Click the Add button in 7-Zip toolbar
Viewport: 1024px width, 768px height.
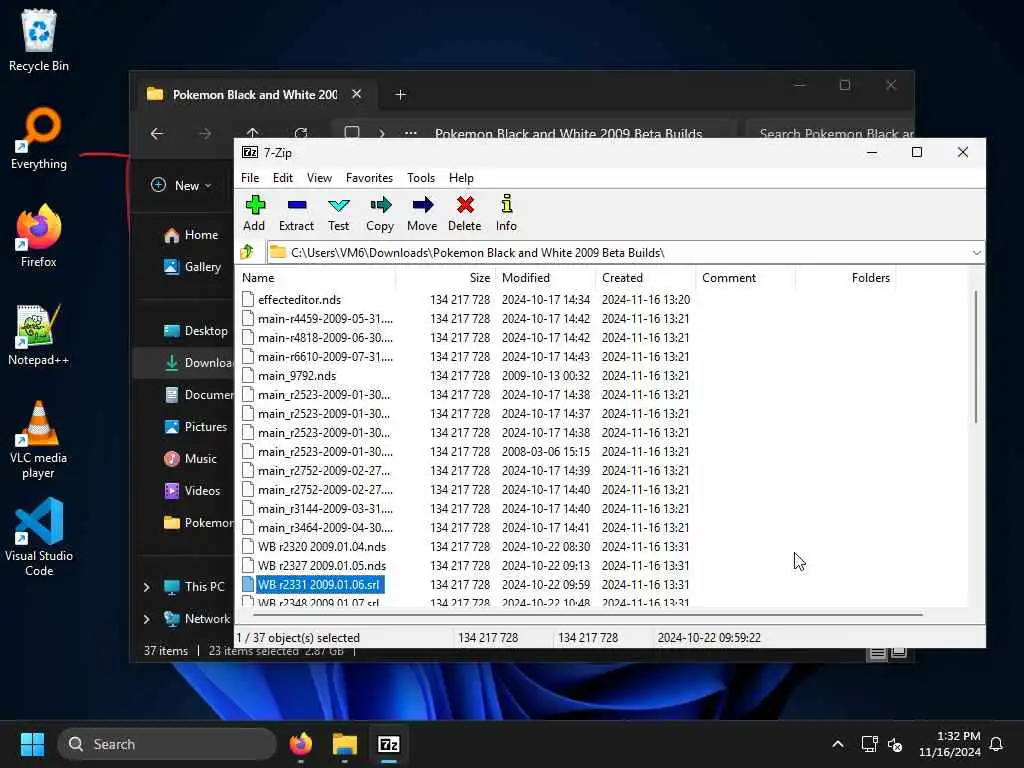[x=254, y=214]
